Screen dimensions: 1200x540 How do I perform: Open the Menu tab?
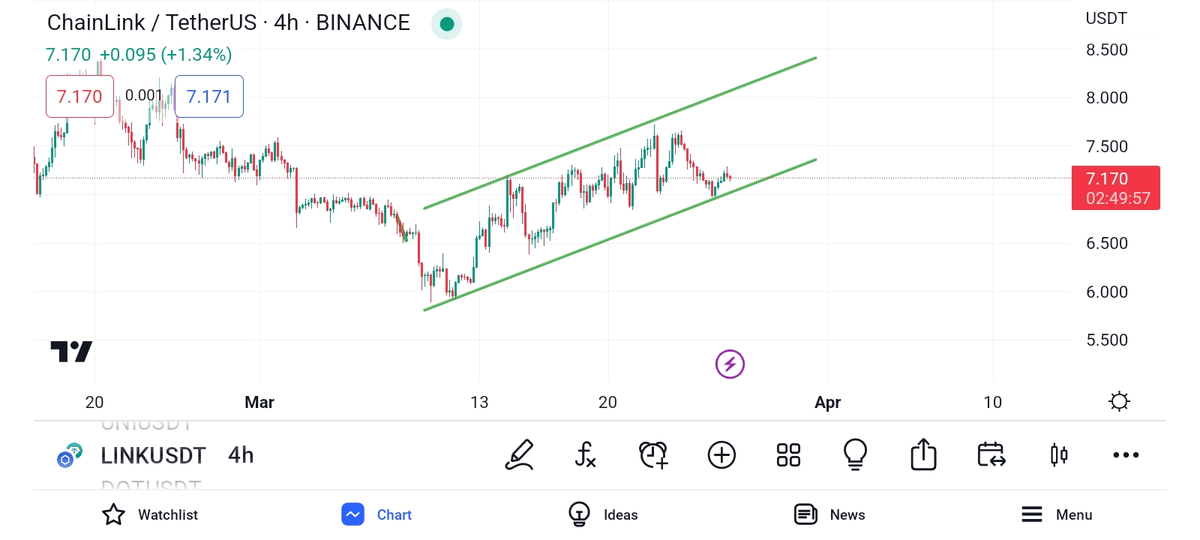coord(1056,514)
